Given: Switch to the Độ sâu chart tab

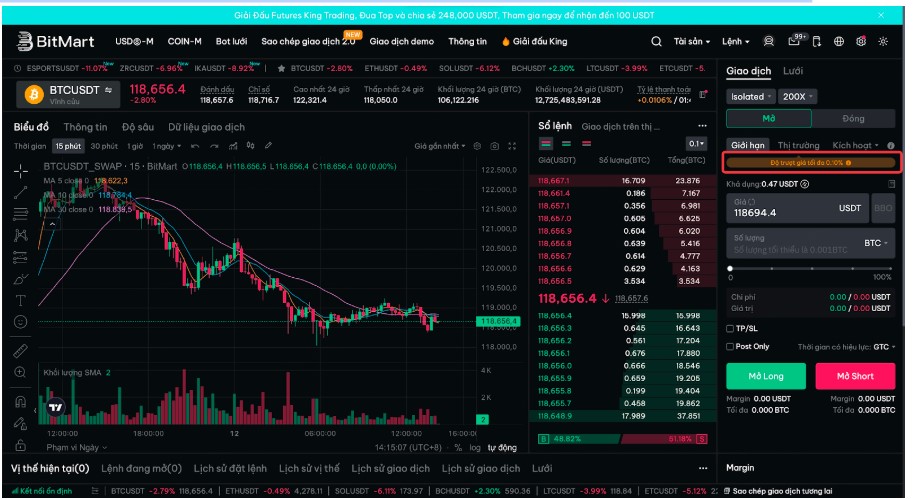Looking at the screenshot, I should [x=138, y=127].
